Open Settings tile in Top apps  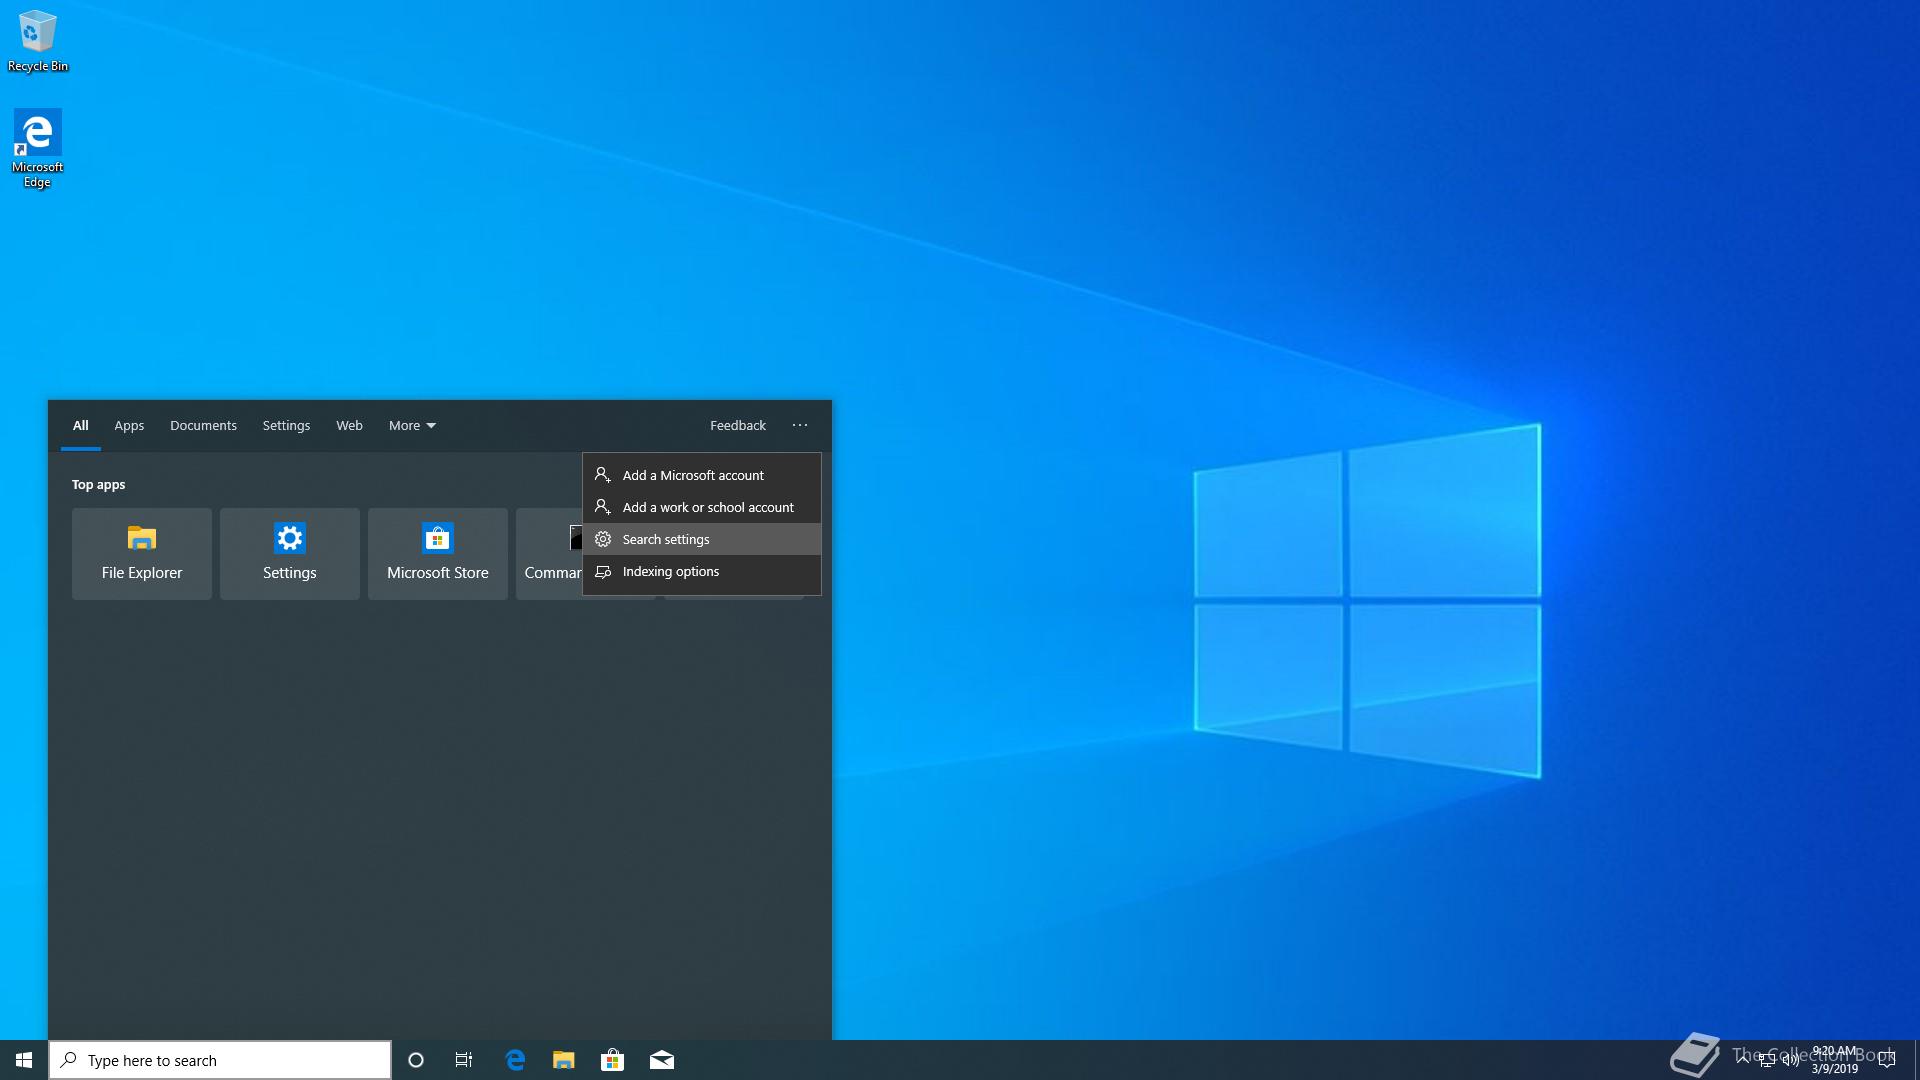click(x=290, y=554)
